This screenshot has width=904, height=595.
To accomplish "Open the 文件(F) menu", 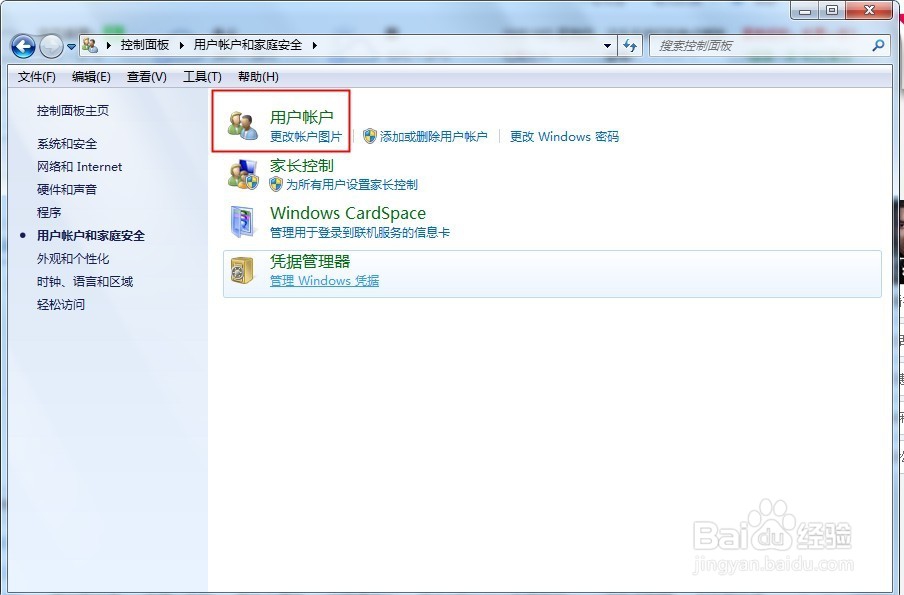I will point(36,77).
